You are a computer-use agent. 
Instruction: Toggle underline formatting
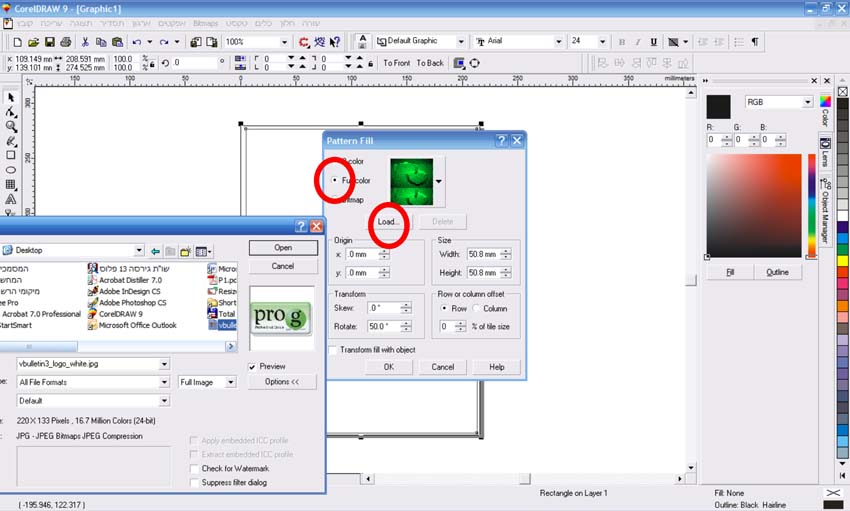coord(654,42)
